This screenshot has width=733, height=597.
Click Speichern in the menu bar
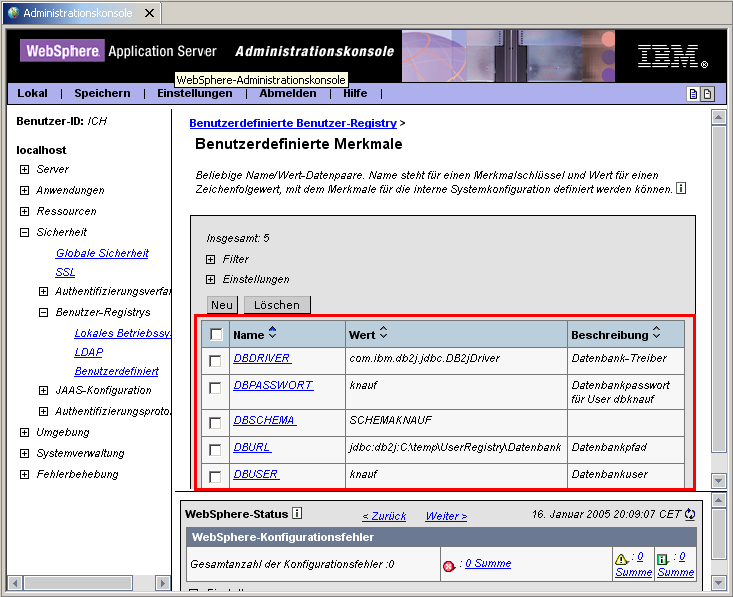tap(102, 93)
